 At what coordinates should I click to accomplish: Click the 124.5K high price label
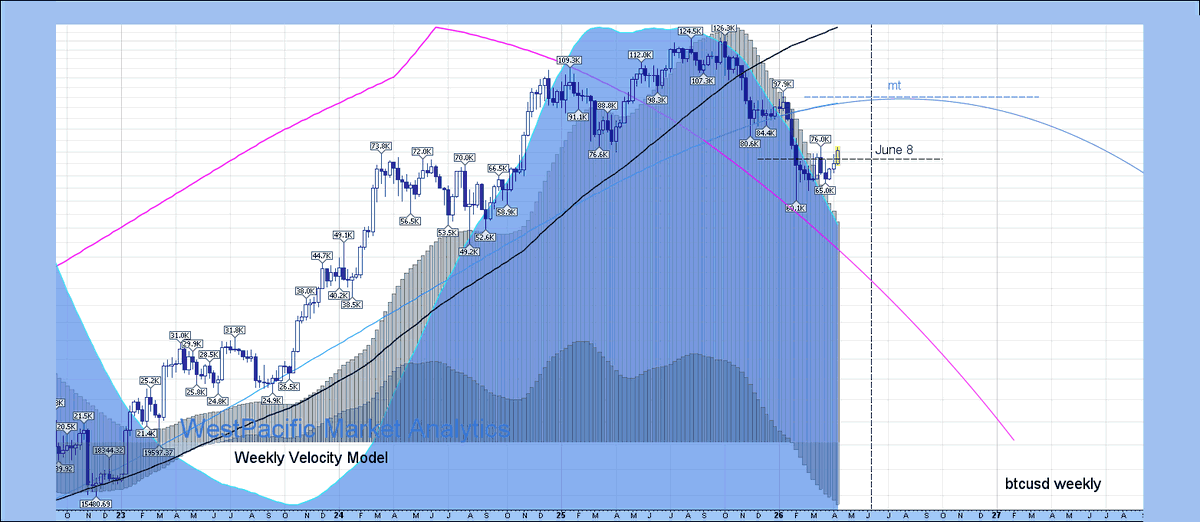click(x=690, y=31)
